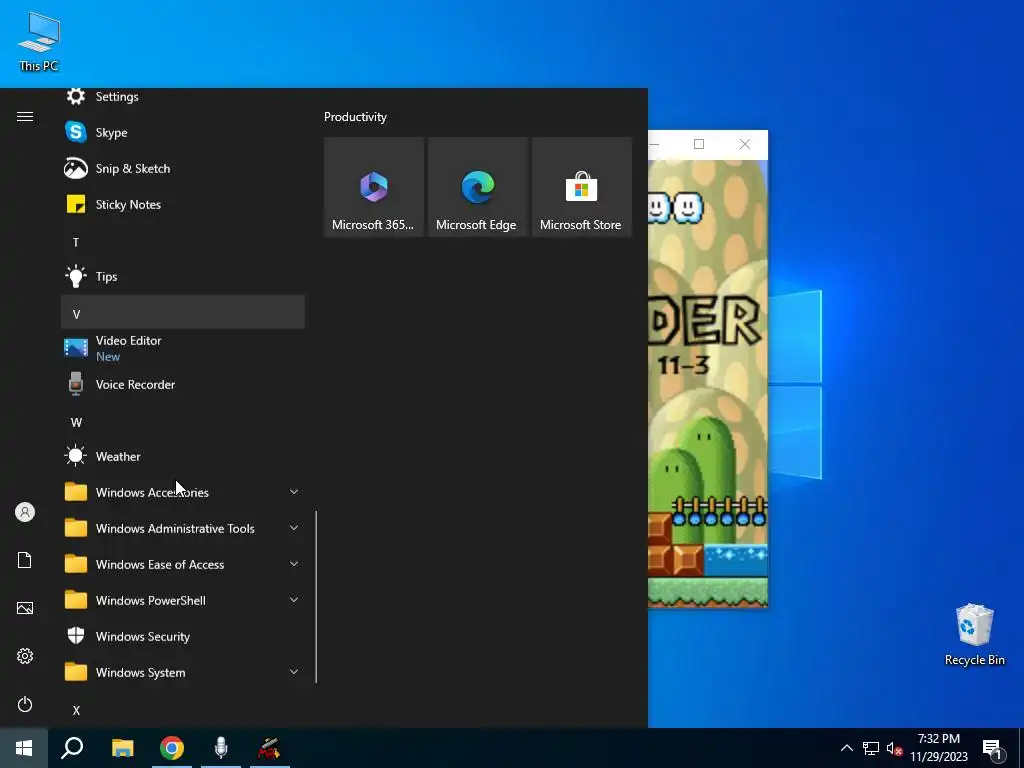The image size is (1024, 768).
Task: Open This PC desktop icon
Action: [x=39, y=42]
